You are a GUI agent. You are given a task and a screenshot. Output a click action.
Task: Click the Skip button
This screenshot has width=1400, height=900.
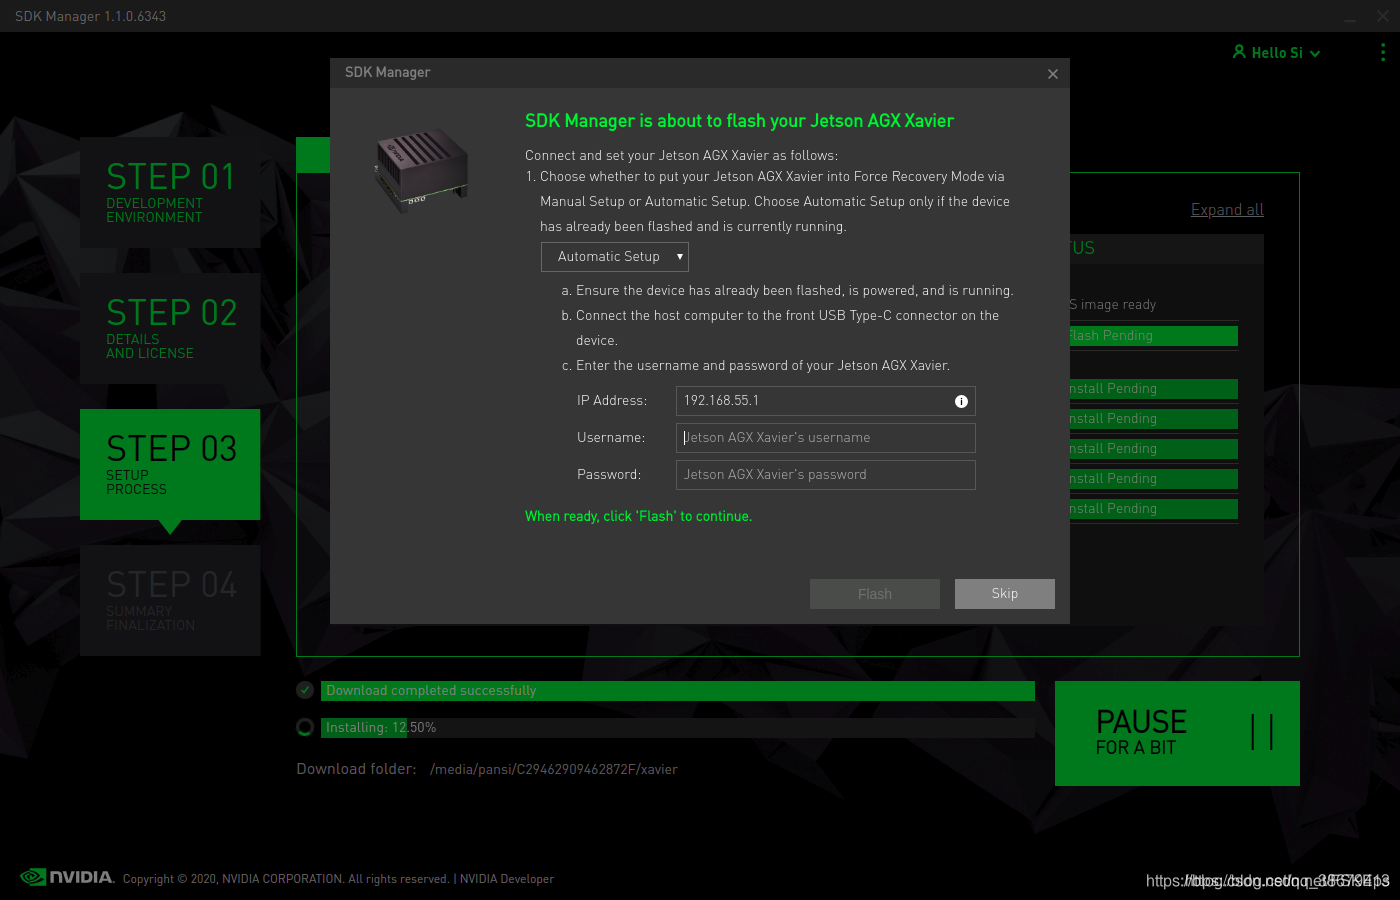coord(1005,594)
